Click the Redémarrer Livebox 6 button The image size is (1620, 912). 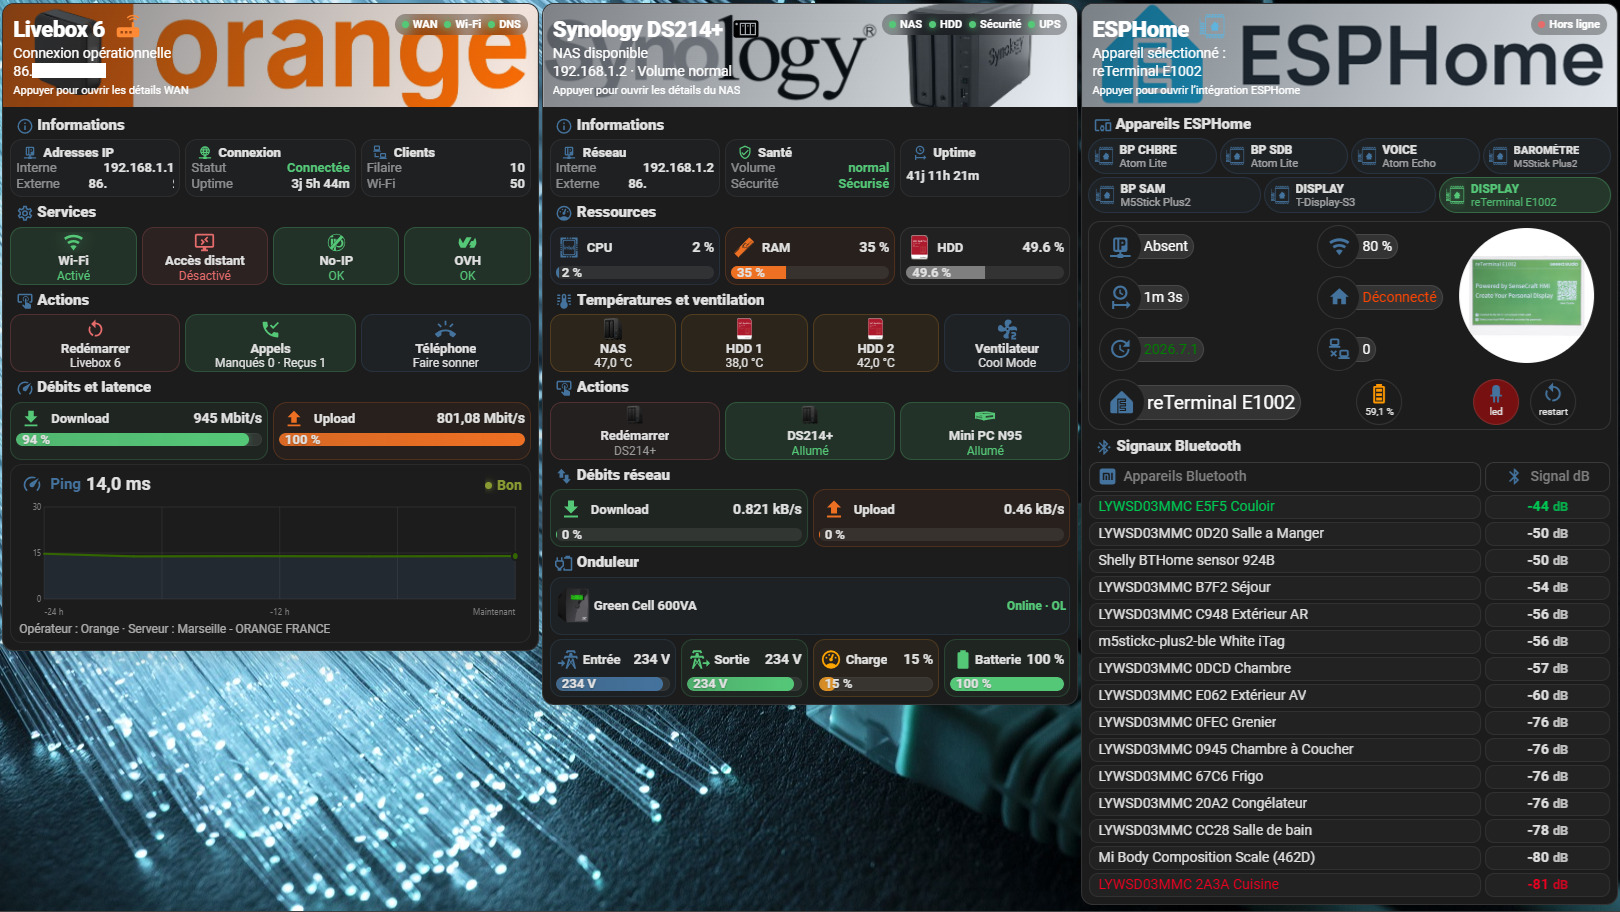pyautogui.click(x=95, y=343)
